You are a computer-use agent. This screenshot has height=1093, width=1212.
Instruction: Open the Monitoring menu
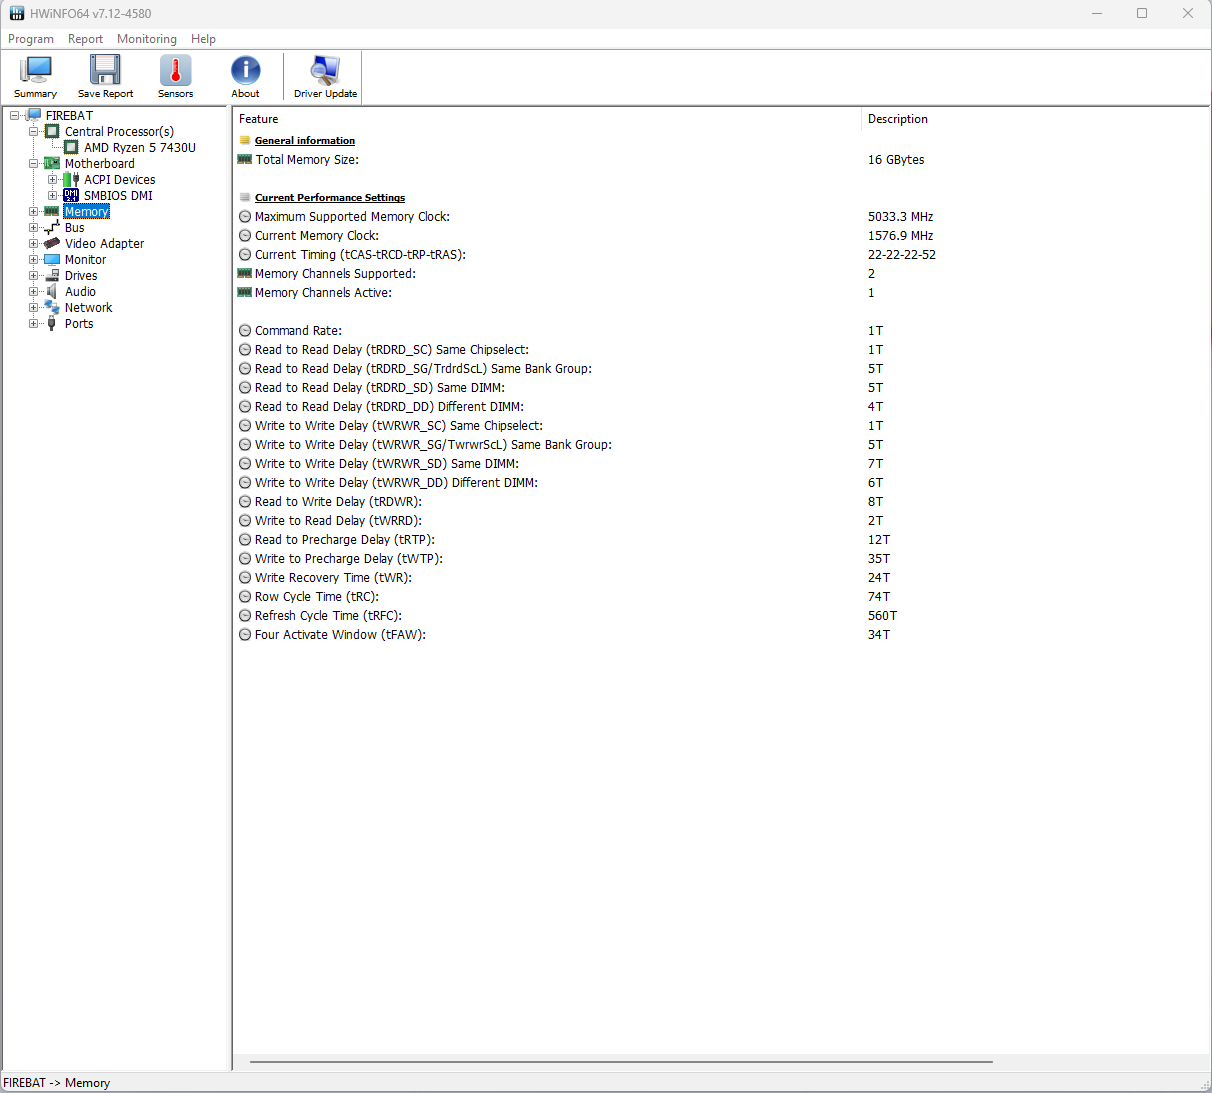(x=147, y=39)
